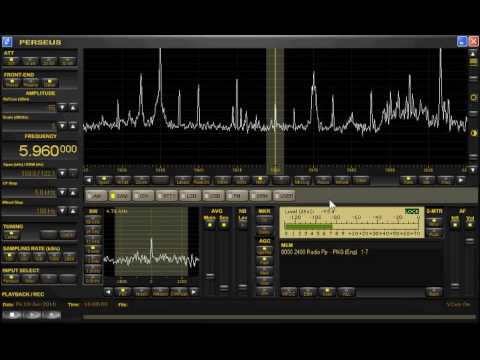The image size is (480, 360).
Task: Select the SAM demodulation mode
Action: click(120, 196)
